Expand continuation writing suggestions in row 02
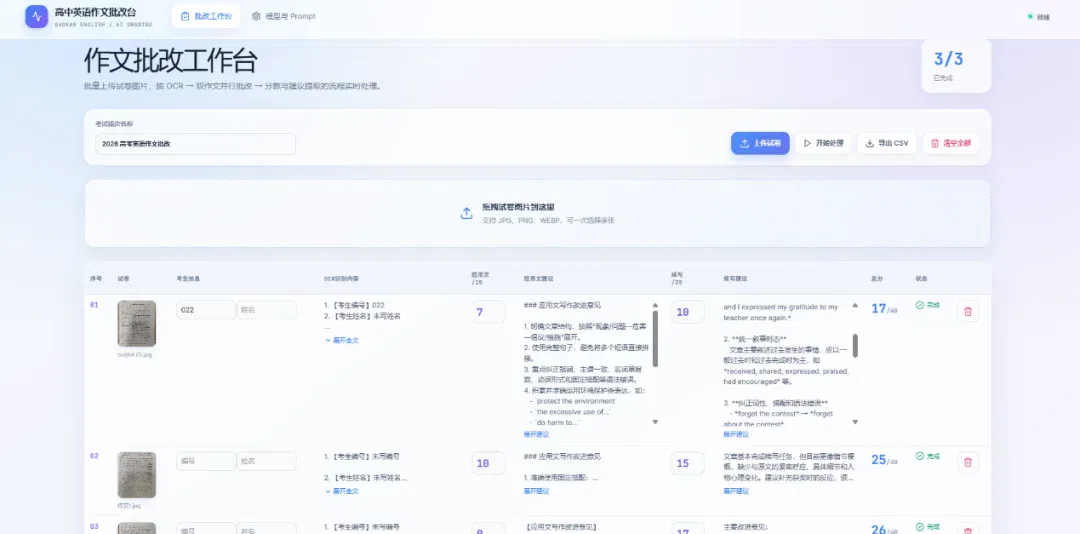Image resolution: width=1080 pixels, height=534 pixels. click(x=736, y=491)
